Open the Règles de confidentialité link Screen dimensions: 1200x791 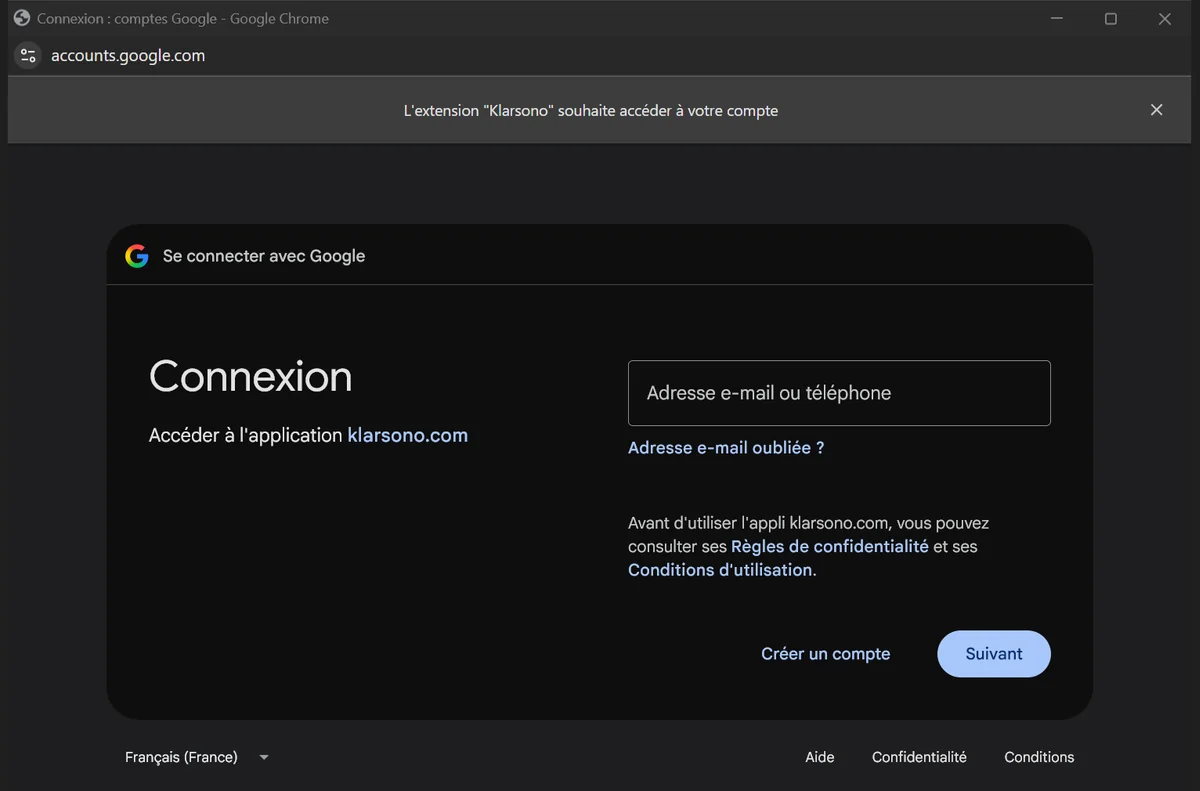click(x=830, y=546)
